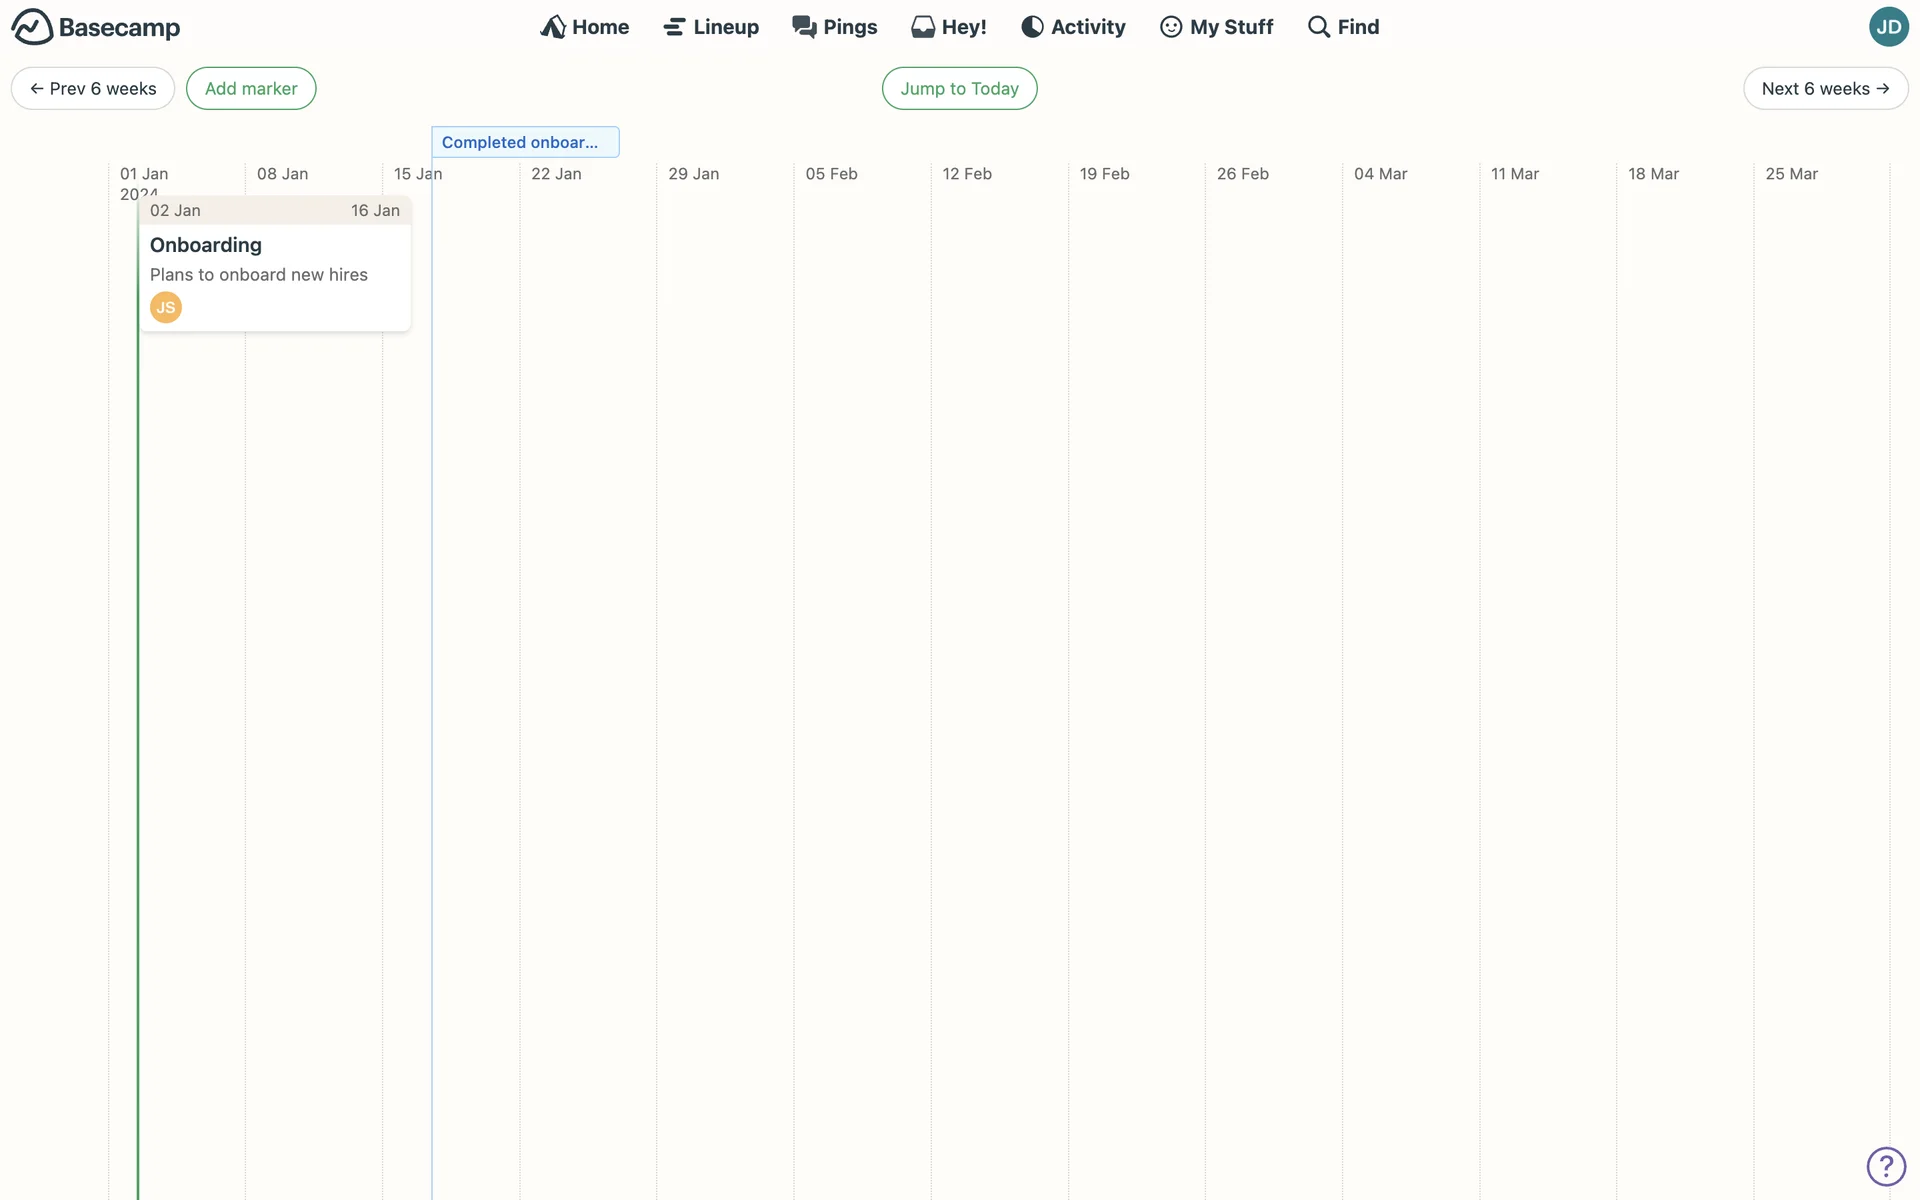This screenshot has width=1920, height=1200.
Task: Click the Basecamp logo icon
Action: [x=32, y=27]
